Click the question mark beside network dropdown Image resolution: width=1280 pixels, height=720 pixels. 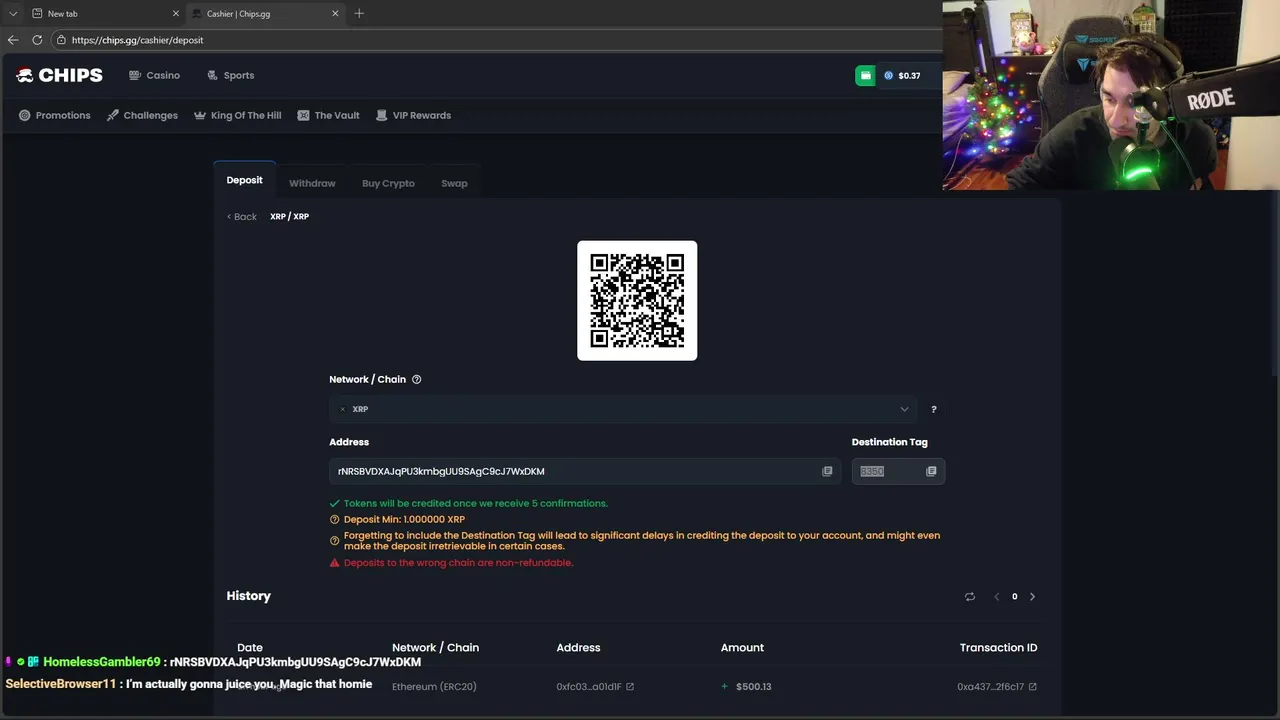[934, 409]
